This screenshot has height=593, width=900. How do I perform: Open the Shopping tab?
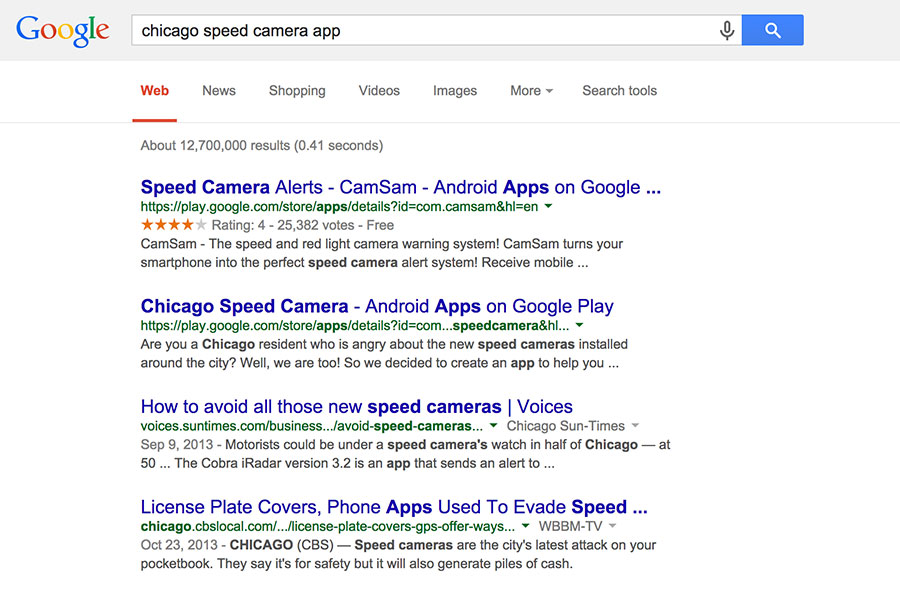coord(297,91)
